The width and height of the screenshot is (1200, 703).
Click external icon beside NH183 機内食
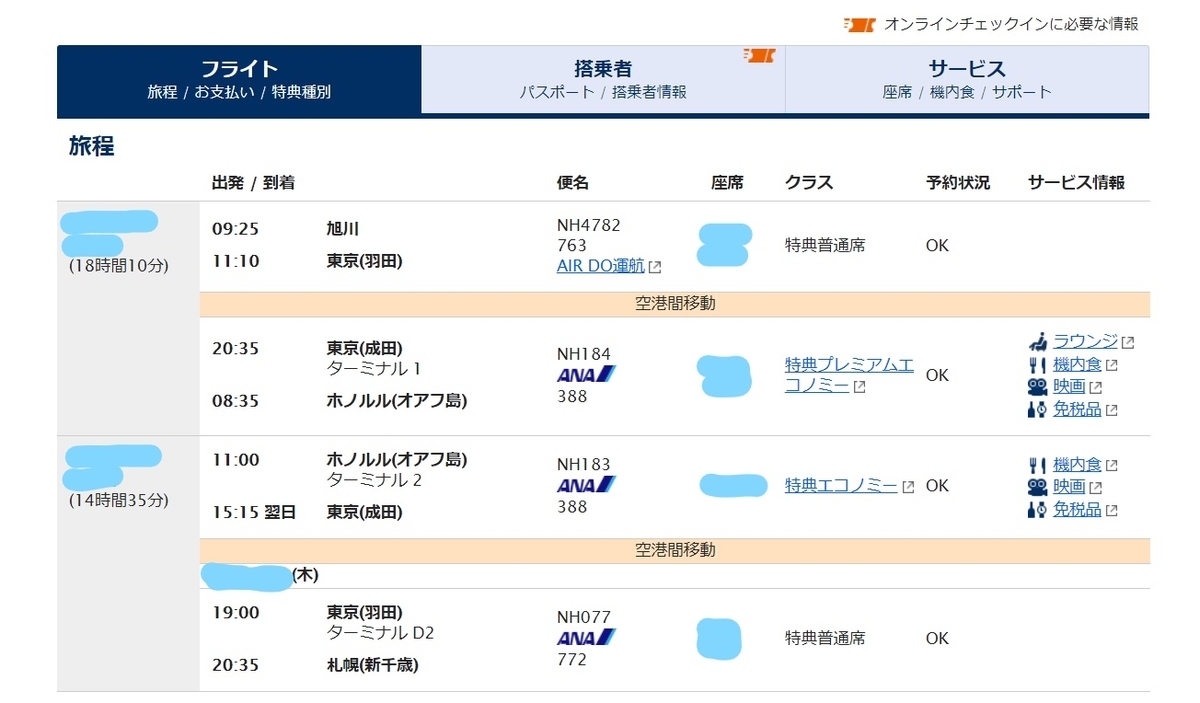[1112, 465]
